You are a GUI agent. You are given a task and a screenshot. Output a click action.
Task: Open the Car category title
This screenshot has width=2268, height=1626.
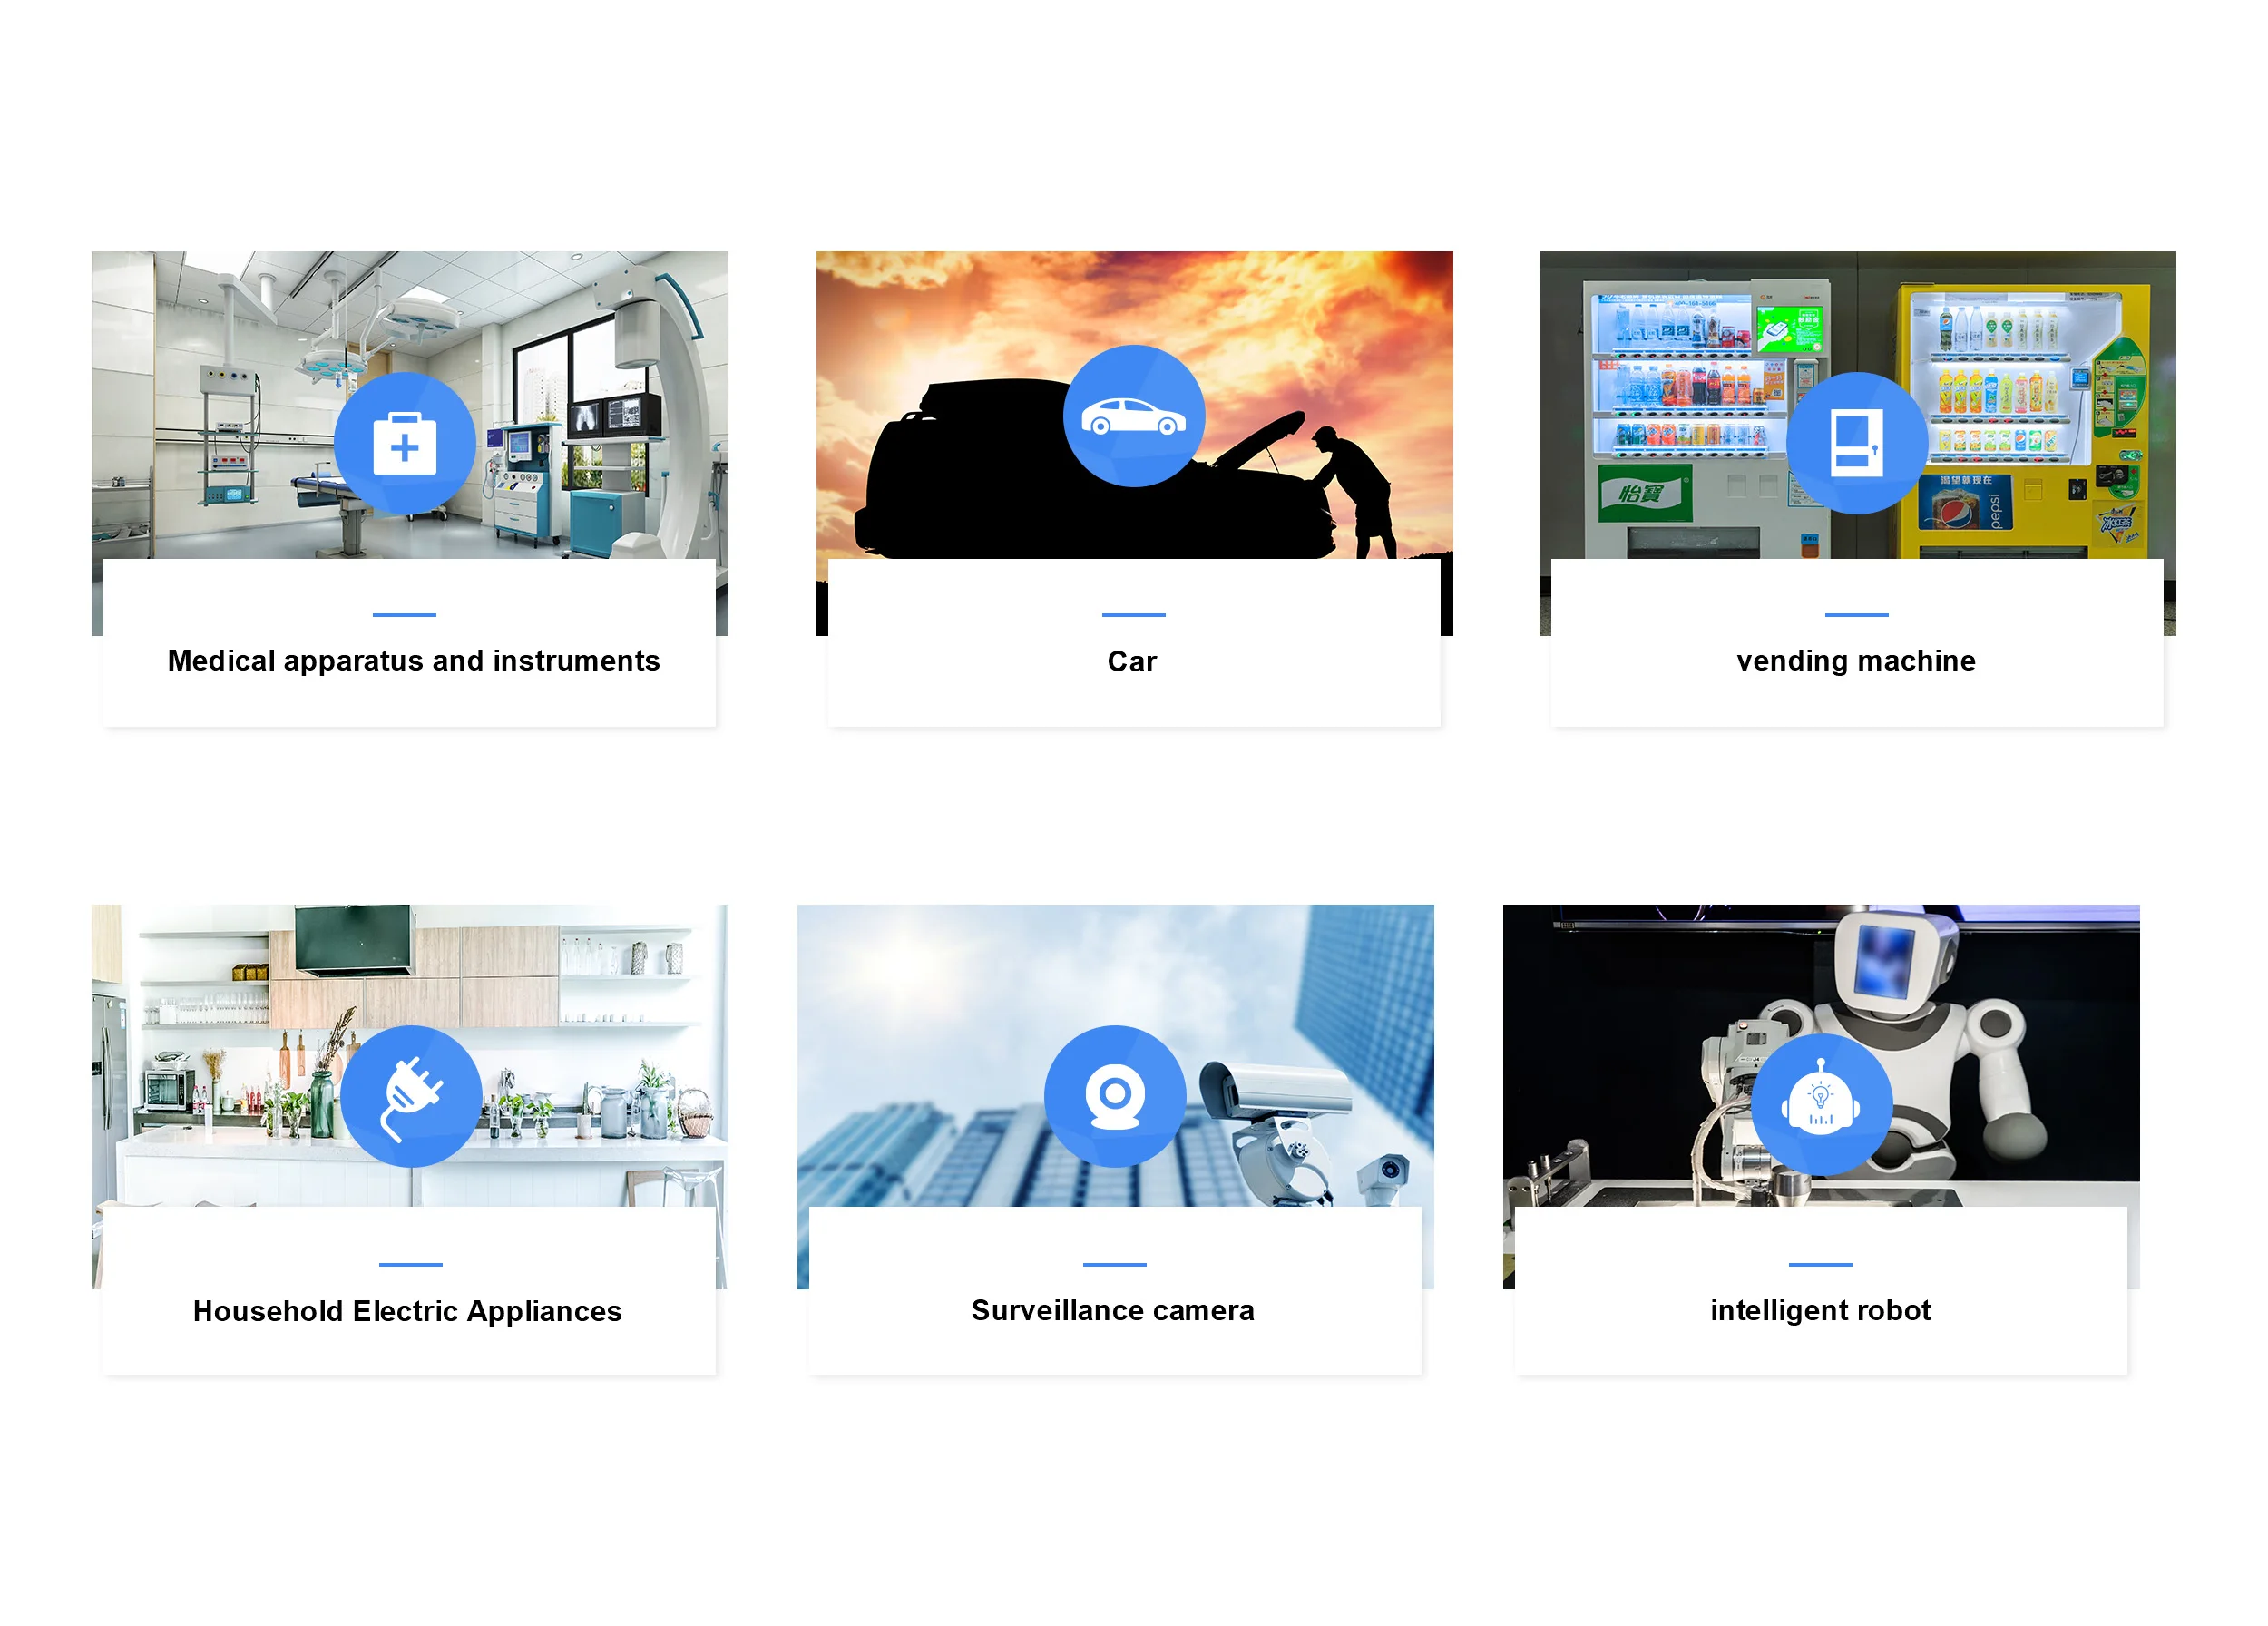pos(1131,662)
